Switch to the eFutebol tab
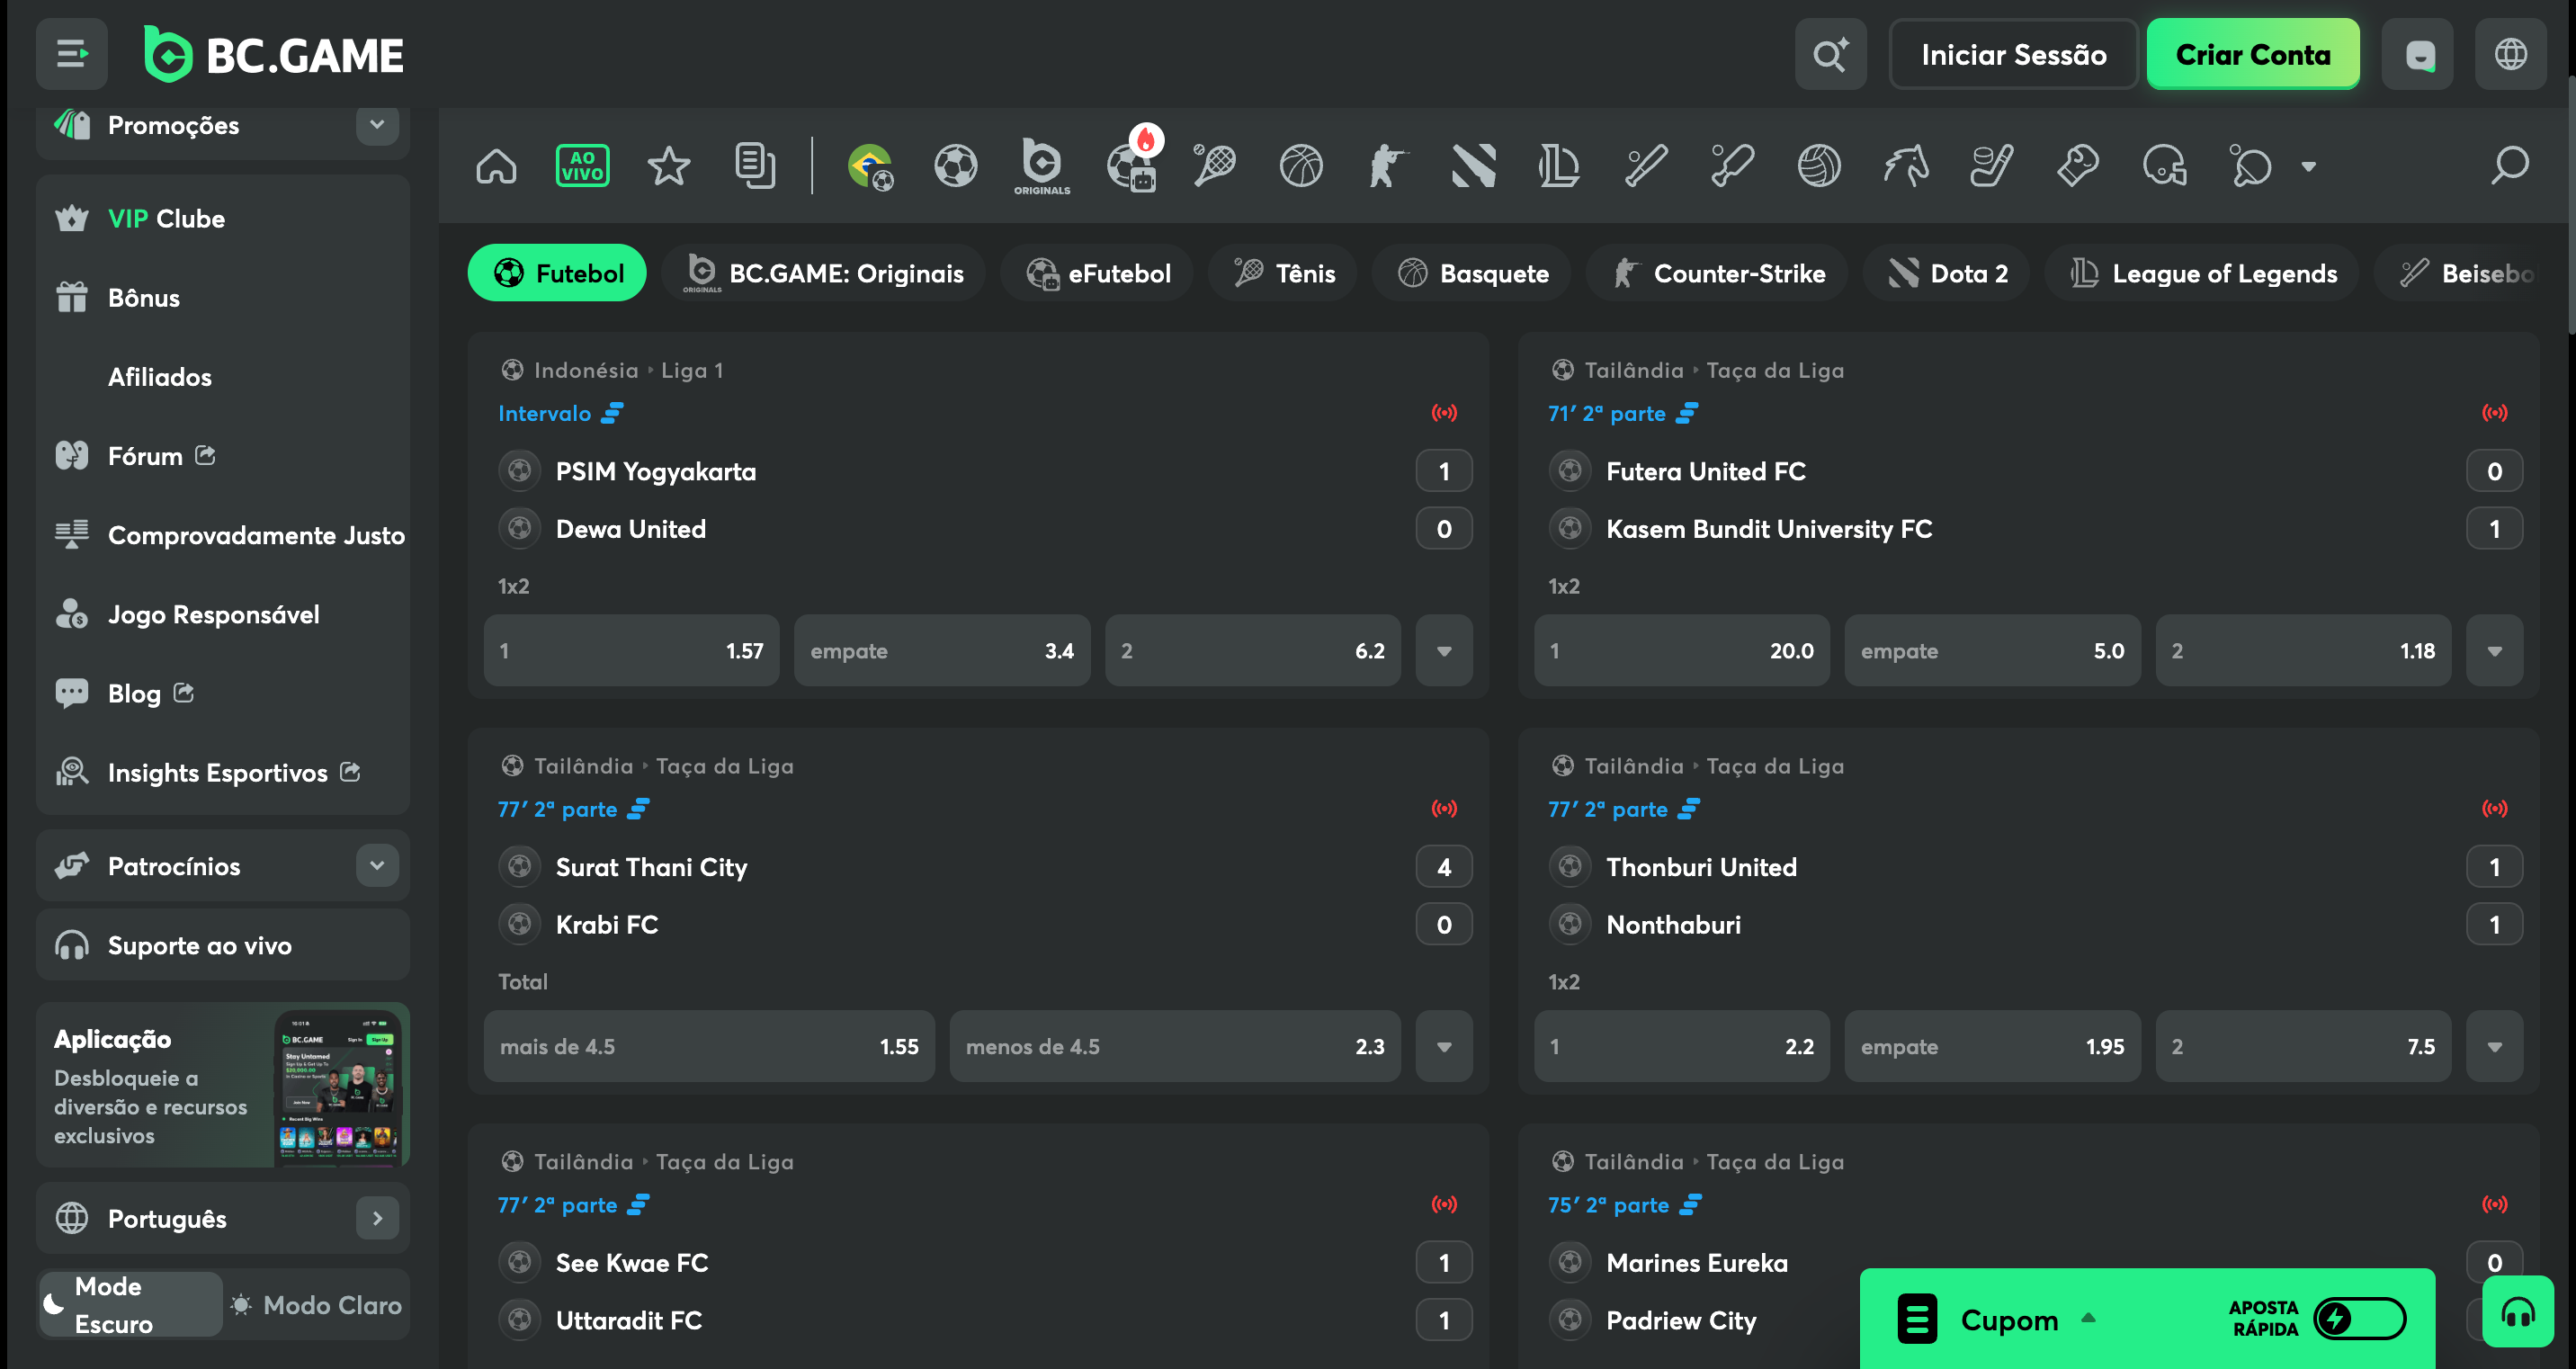Image resolution: width=2576 pixels, height=1369 pixels. (1097, 273)
